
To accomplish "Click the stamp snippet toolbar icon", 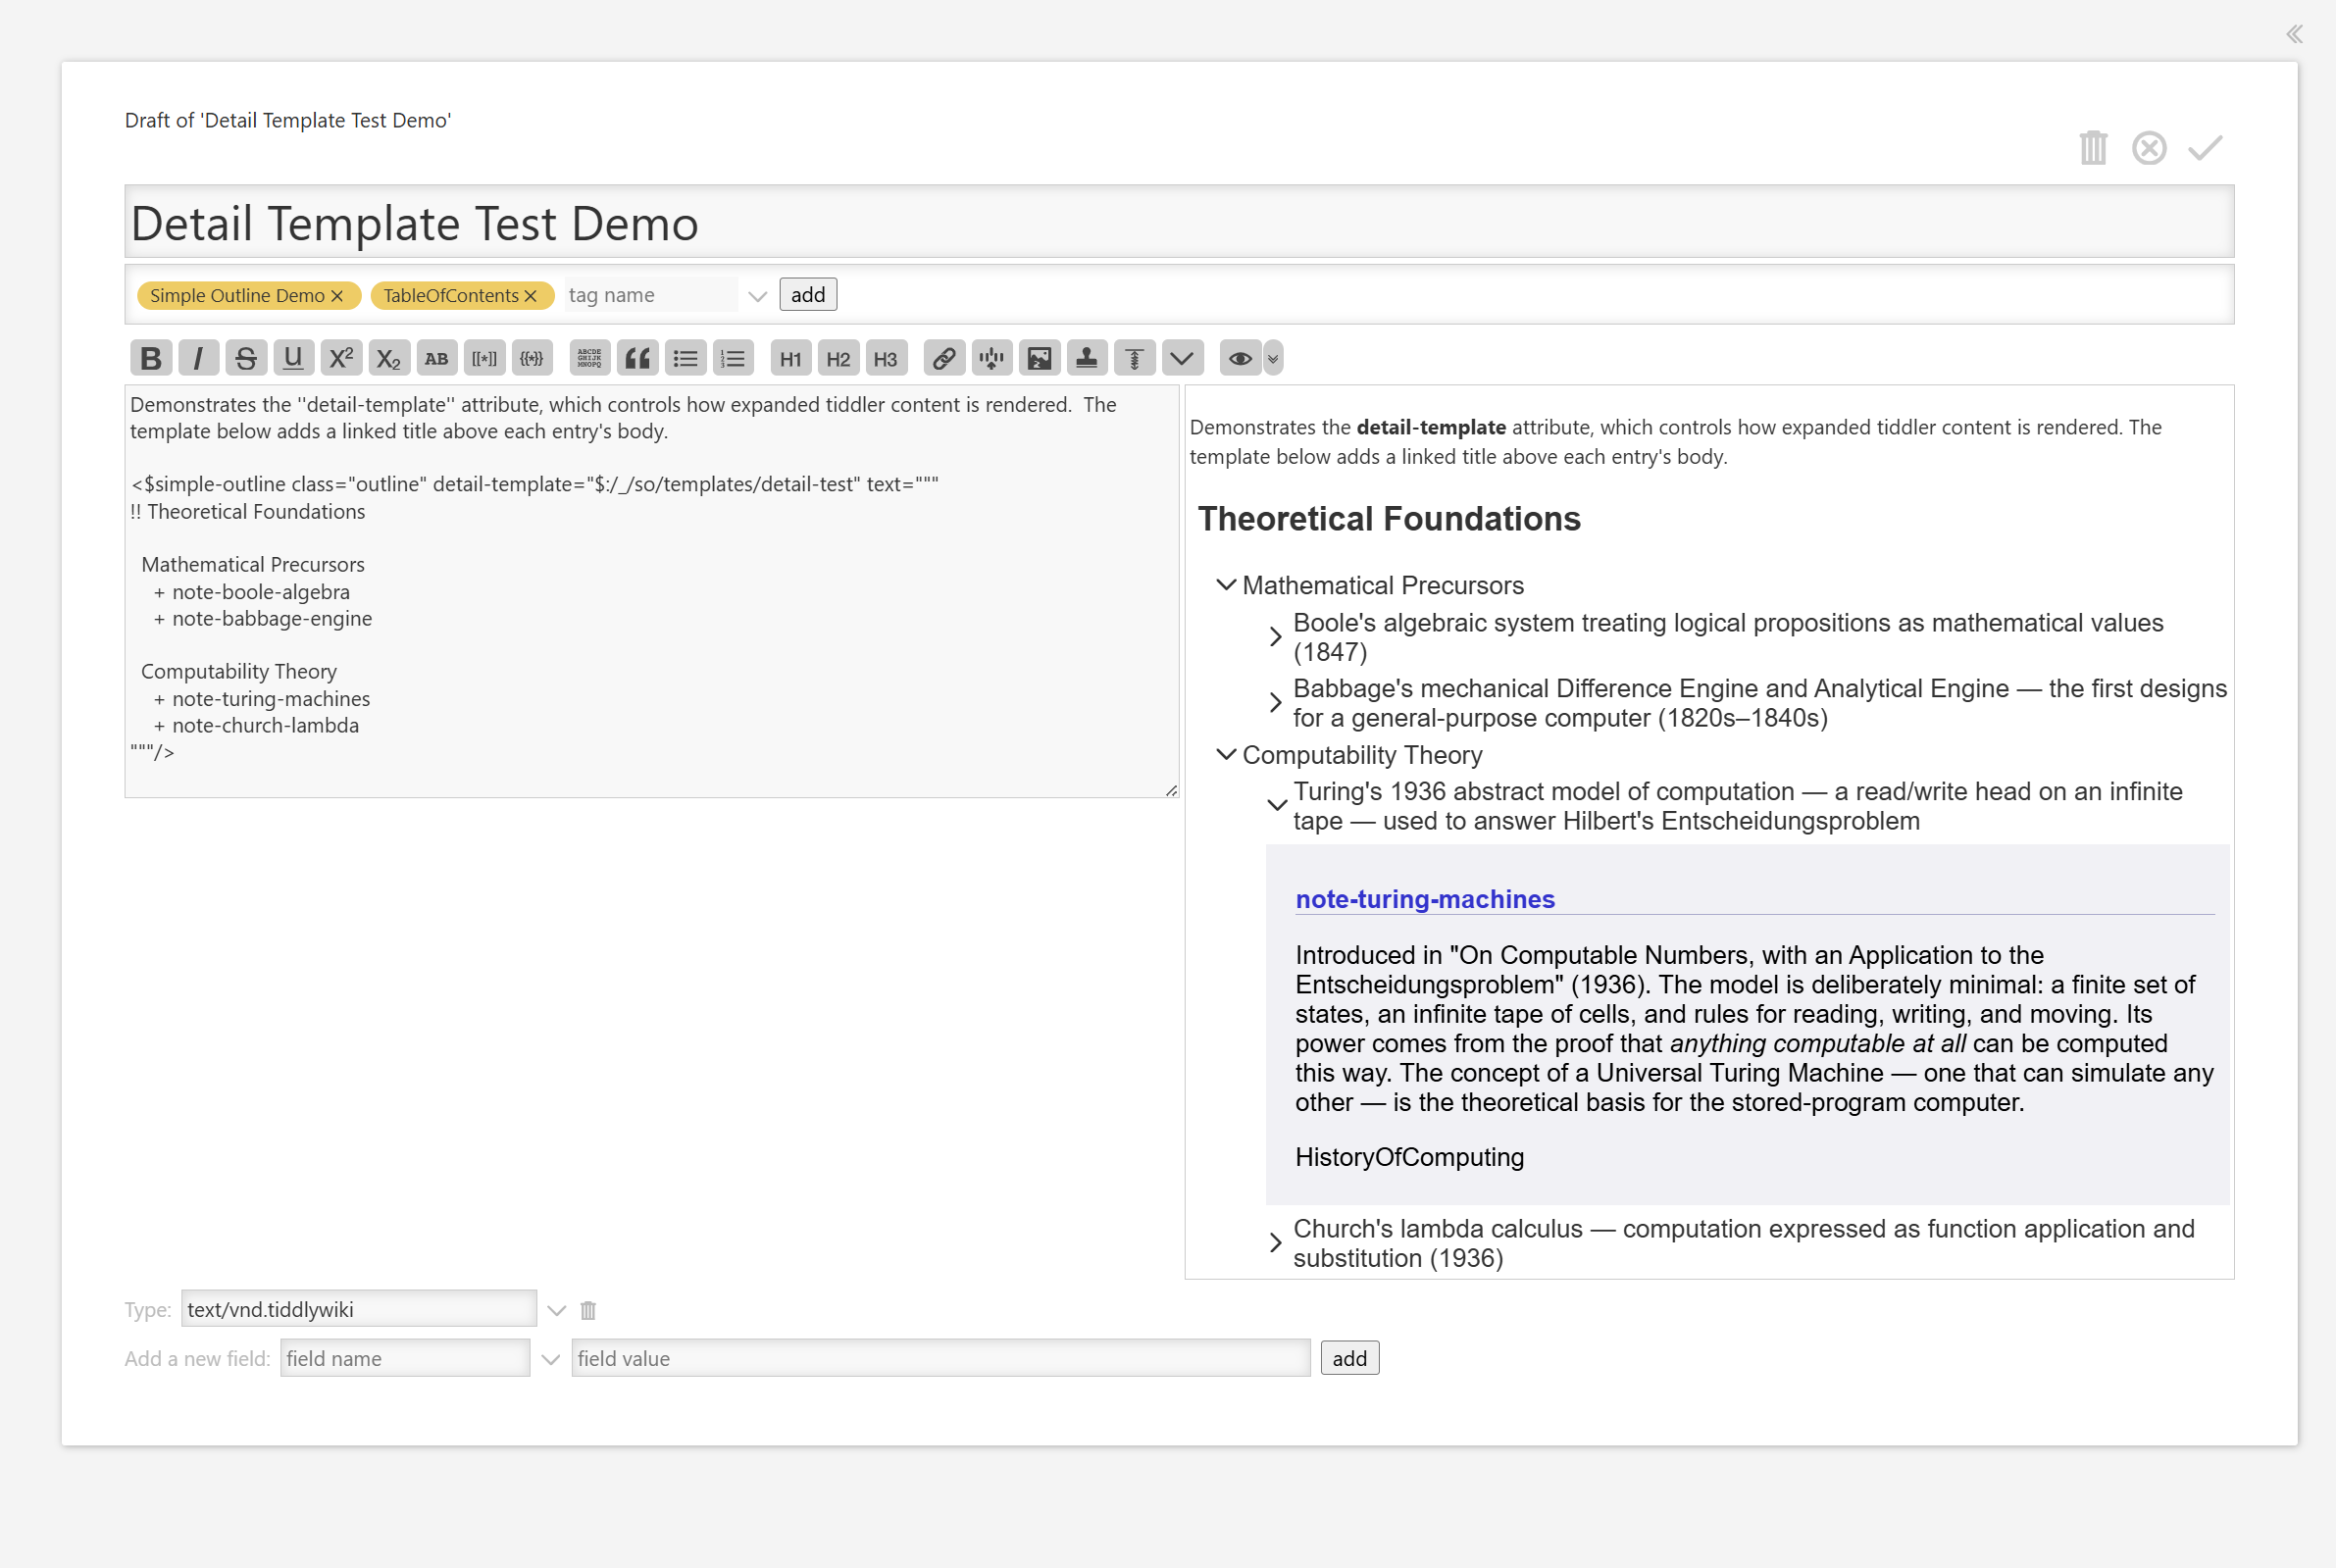I will pyautogui.click(x=1087, y=358).
